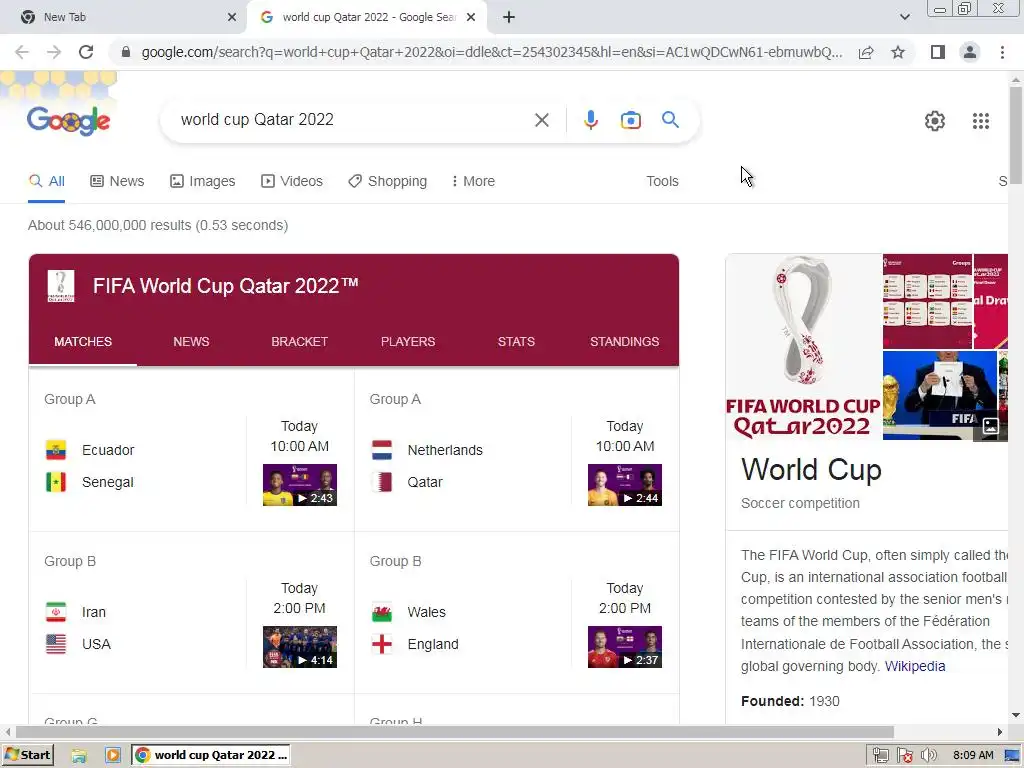Click the vertical scrollbar thumb
The width and height of the screenshot is (1024, 768).
point(1016,134)
